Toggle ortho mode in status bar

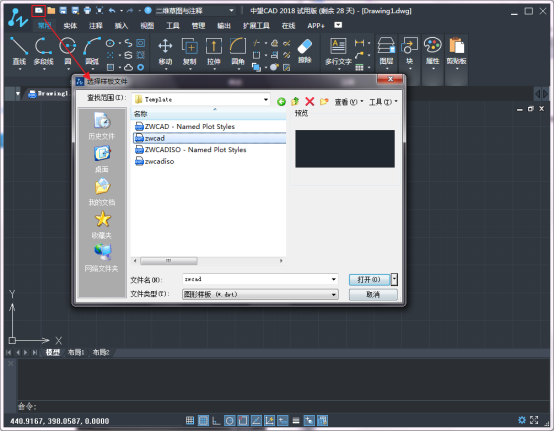(x=216, y=420)
